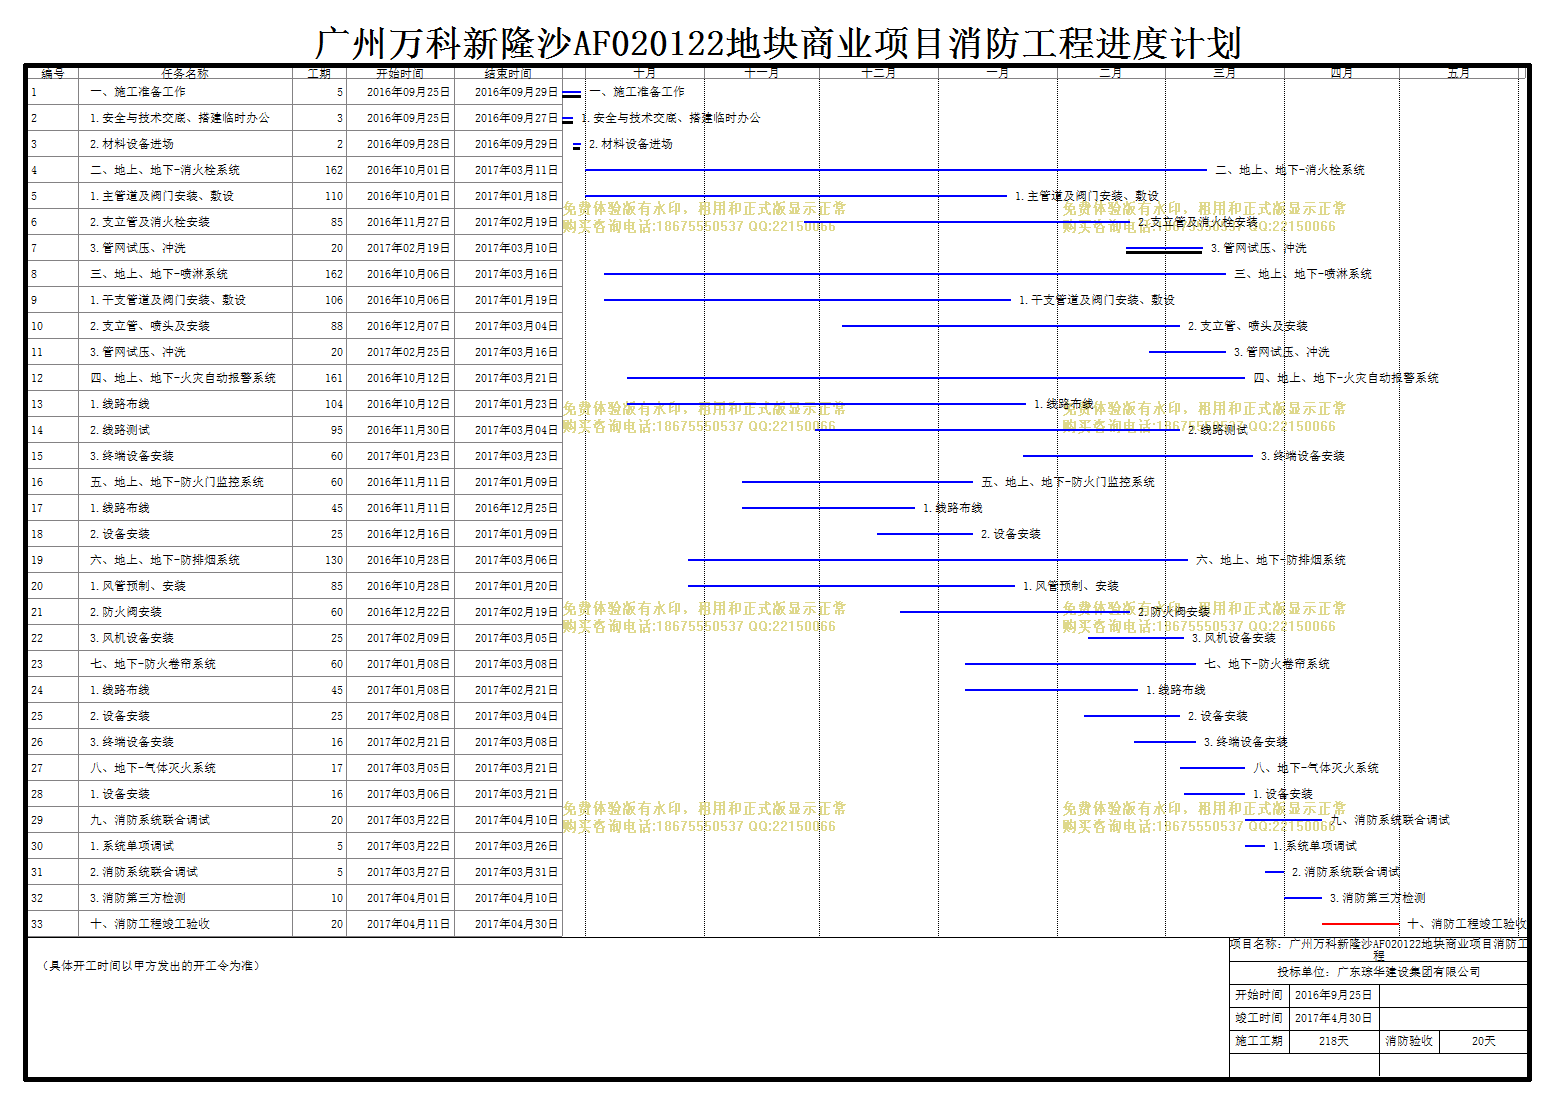Select table row 十、消防工程竣工验收
Image resolution: width=1553 pixels, height=1103 pixels.
point(295,924)
